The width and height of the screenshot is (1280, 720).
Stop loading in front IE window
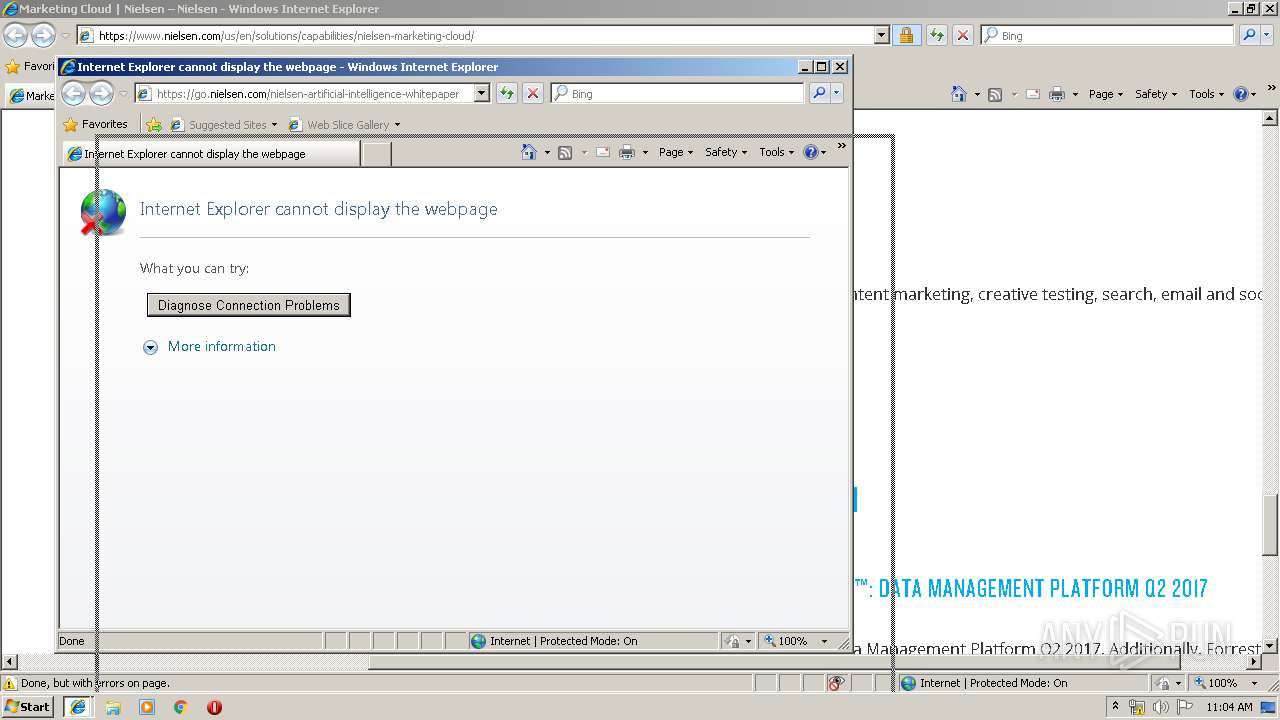click(533, 93)
